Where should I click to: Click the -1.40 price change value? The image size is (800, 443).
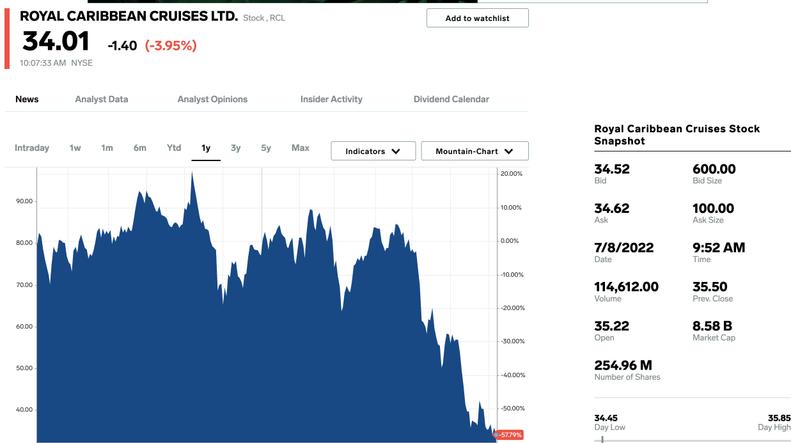(x=122, y=45)
